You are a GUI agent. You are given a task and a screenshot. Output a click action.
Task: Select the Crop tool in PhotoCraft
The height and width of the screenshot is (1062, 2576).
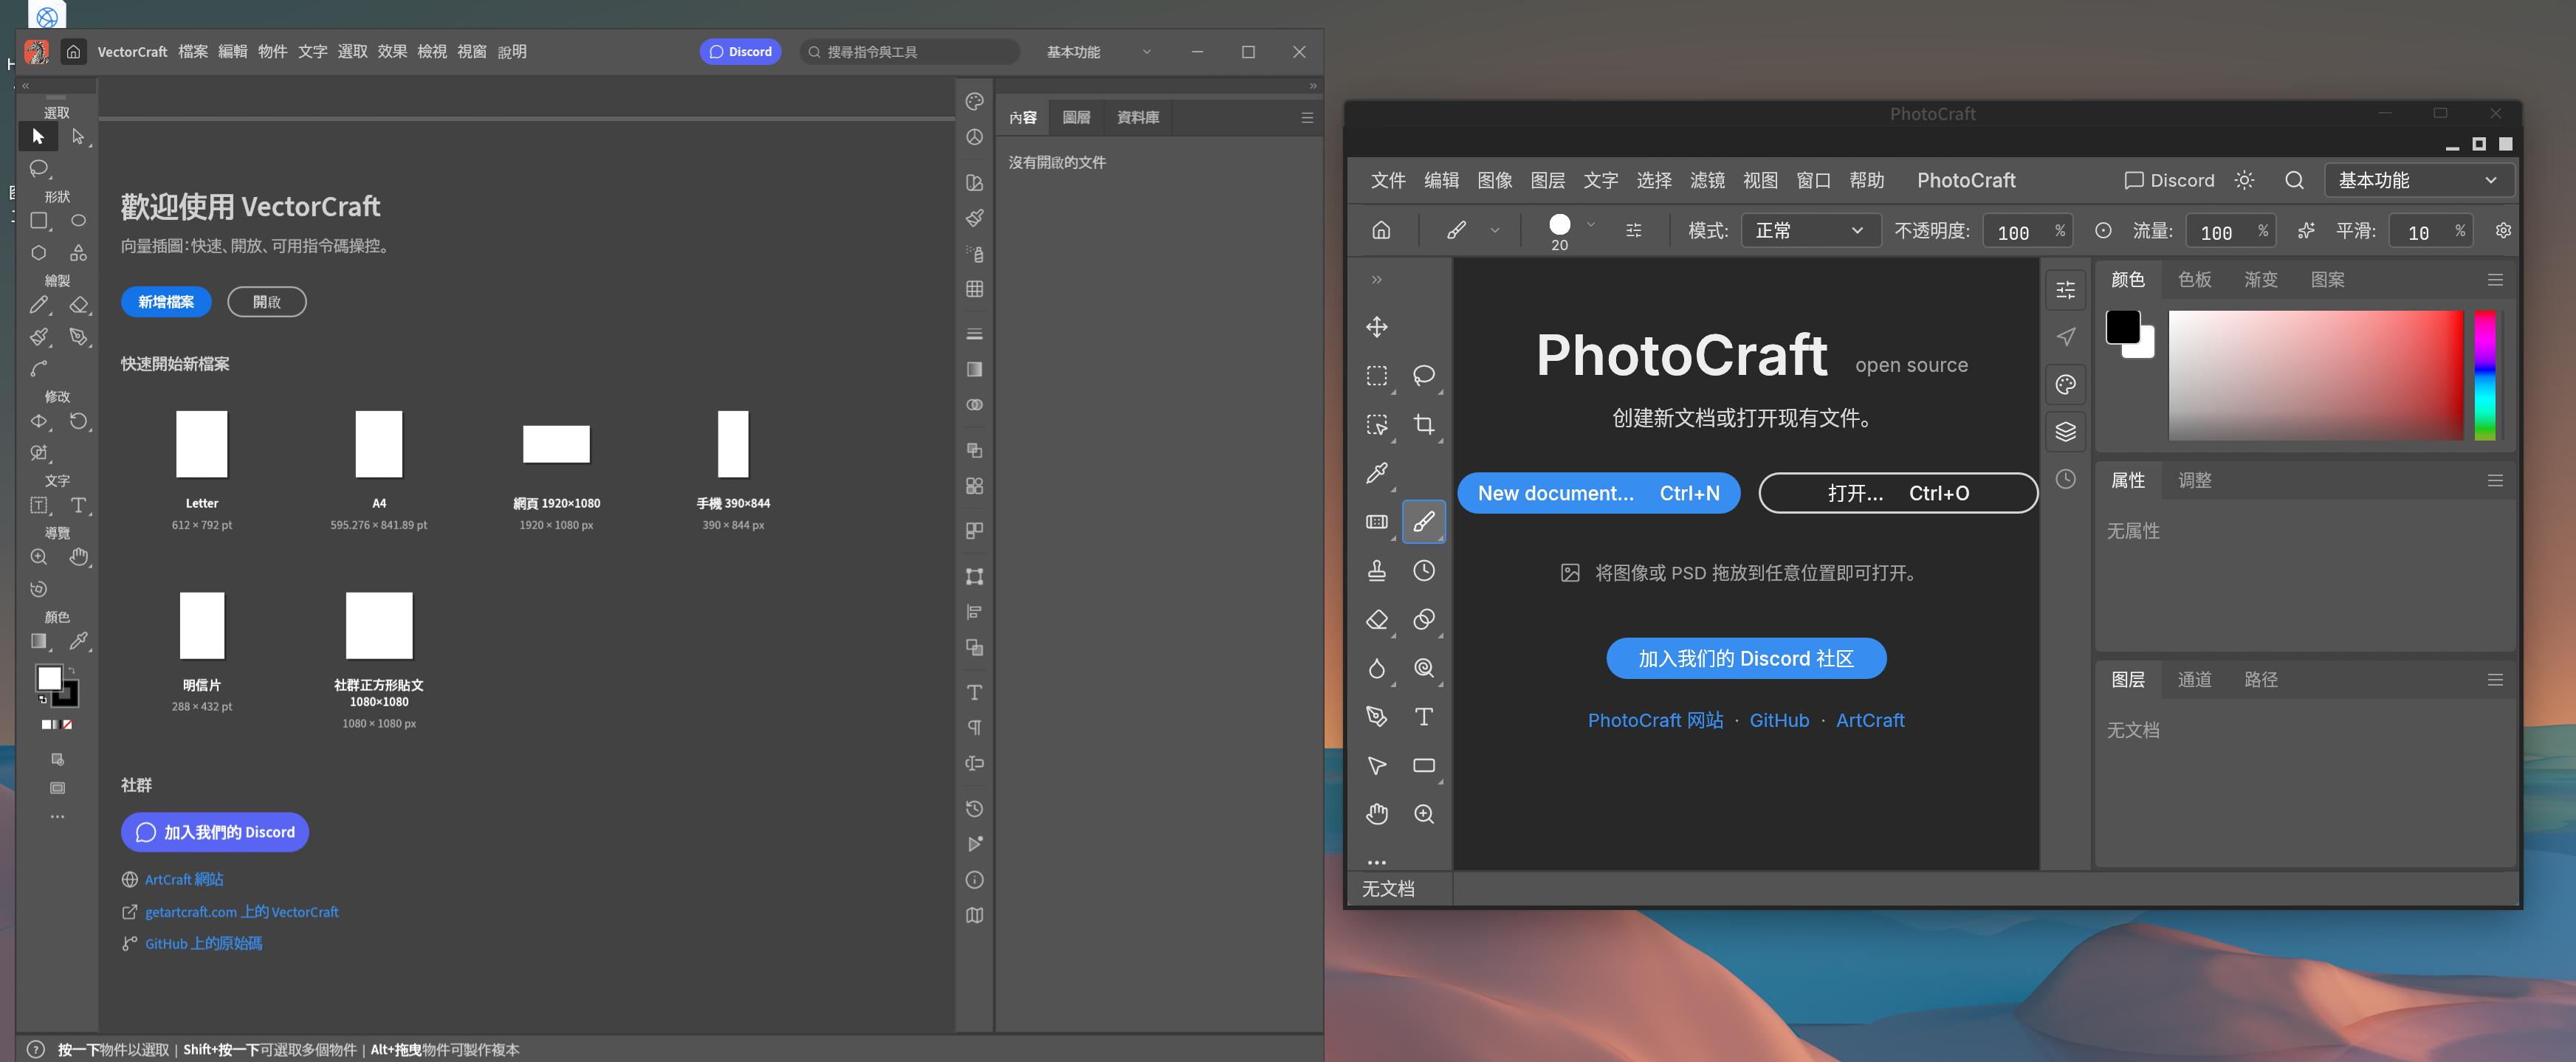(x=1423, y=424)
